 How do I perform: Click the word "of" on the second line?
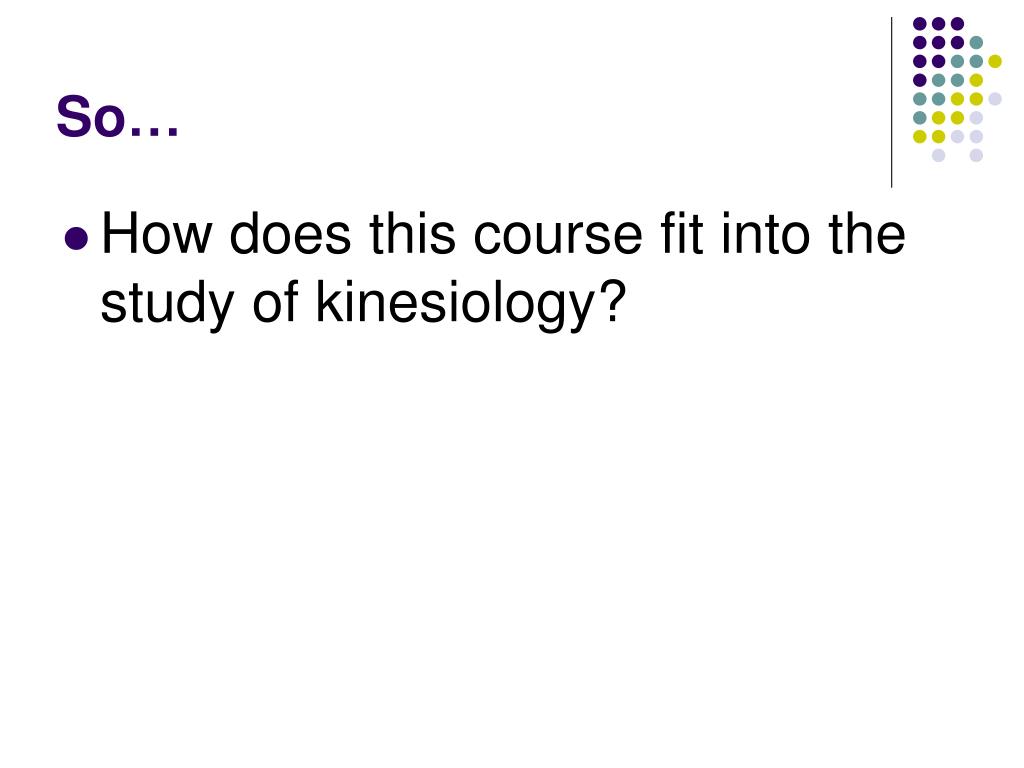pyautogui.click(x=276, y=302)
